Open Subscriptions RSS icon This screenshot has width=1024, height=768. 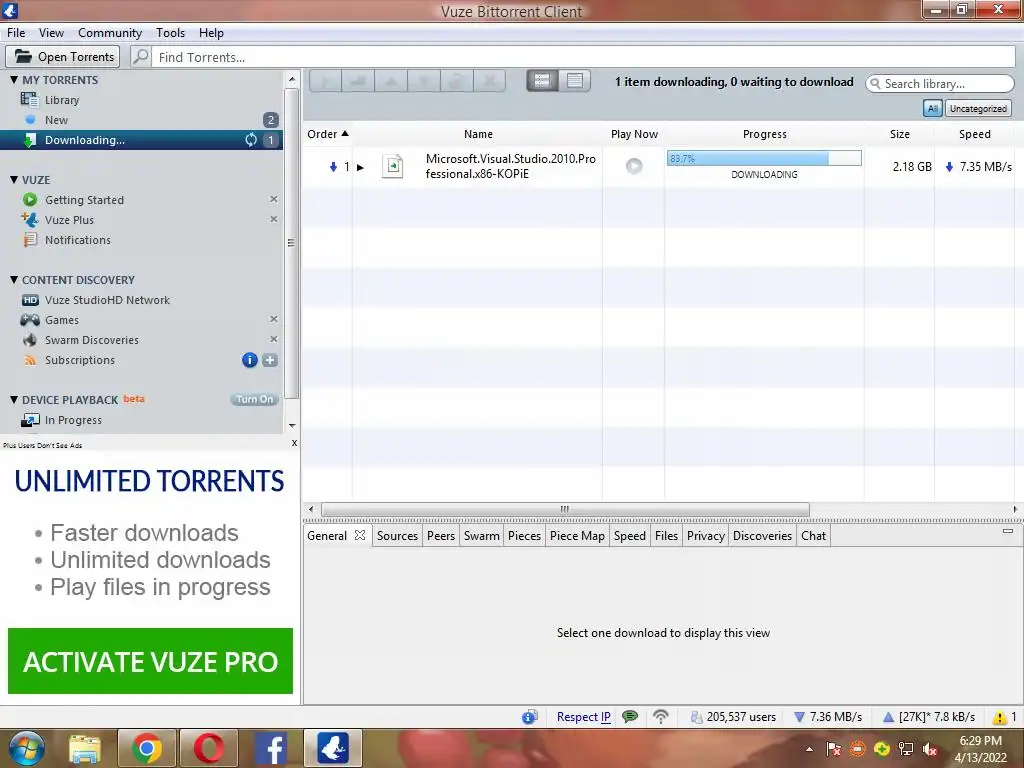(x=29, y=360)
